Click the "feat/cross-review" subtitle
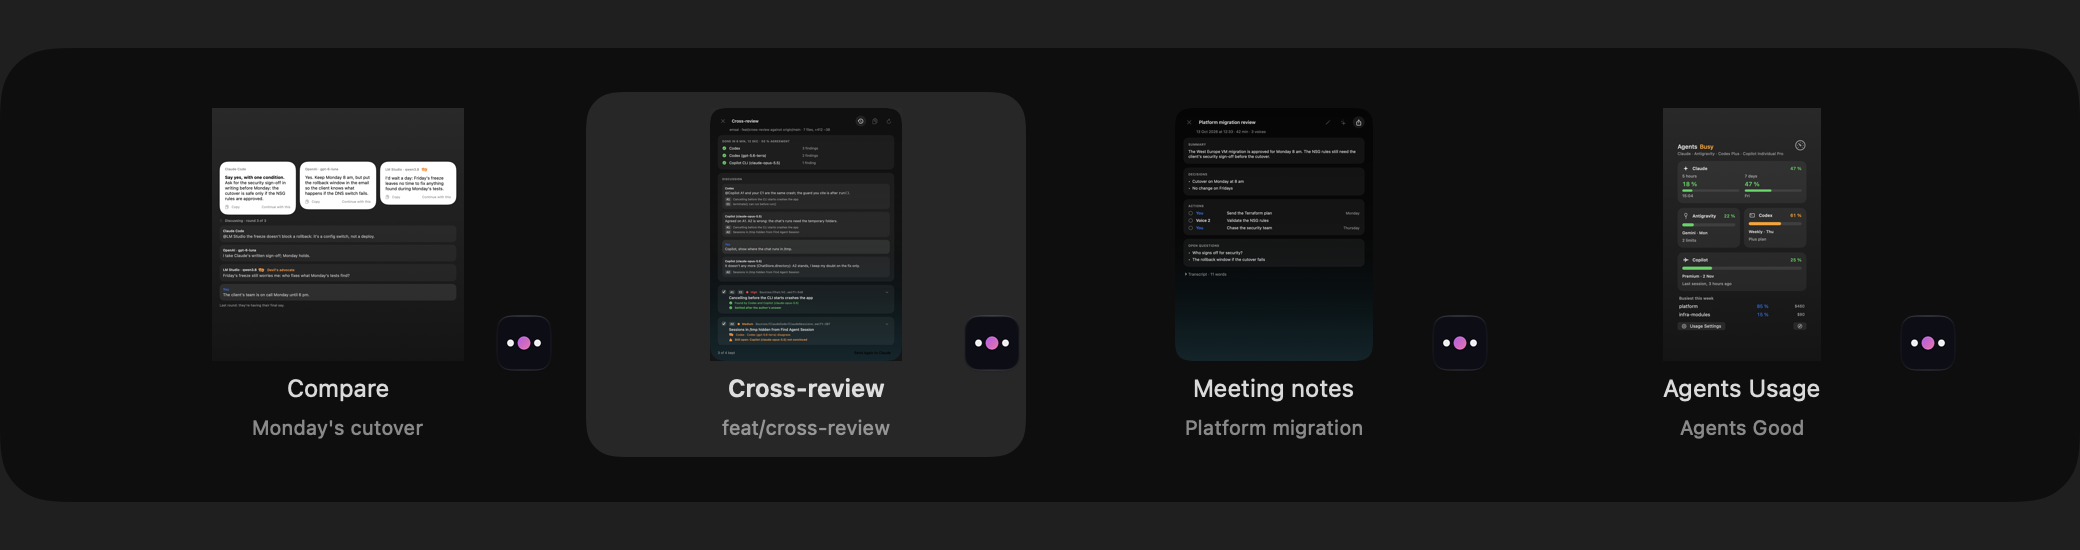Screen dimensions: 2080x550 coord(806,428)
